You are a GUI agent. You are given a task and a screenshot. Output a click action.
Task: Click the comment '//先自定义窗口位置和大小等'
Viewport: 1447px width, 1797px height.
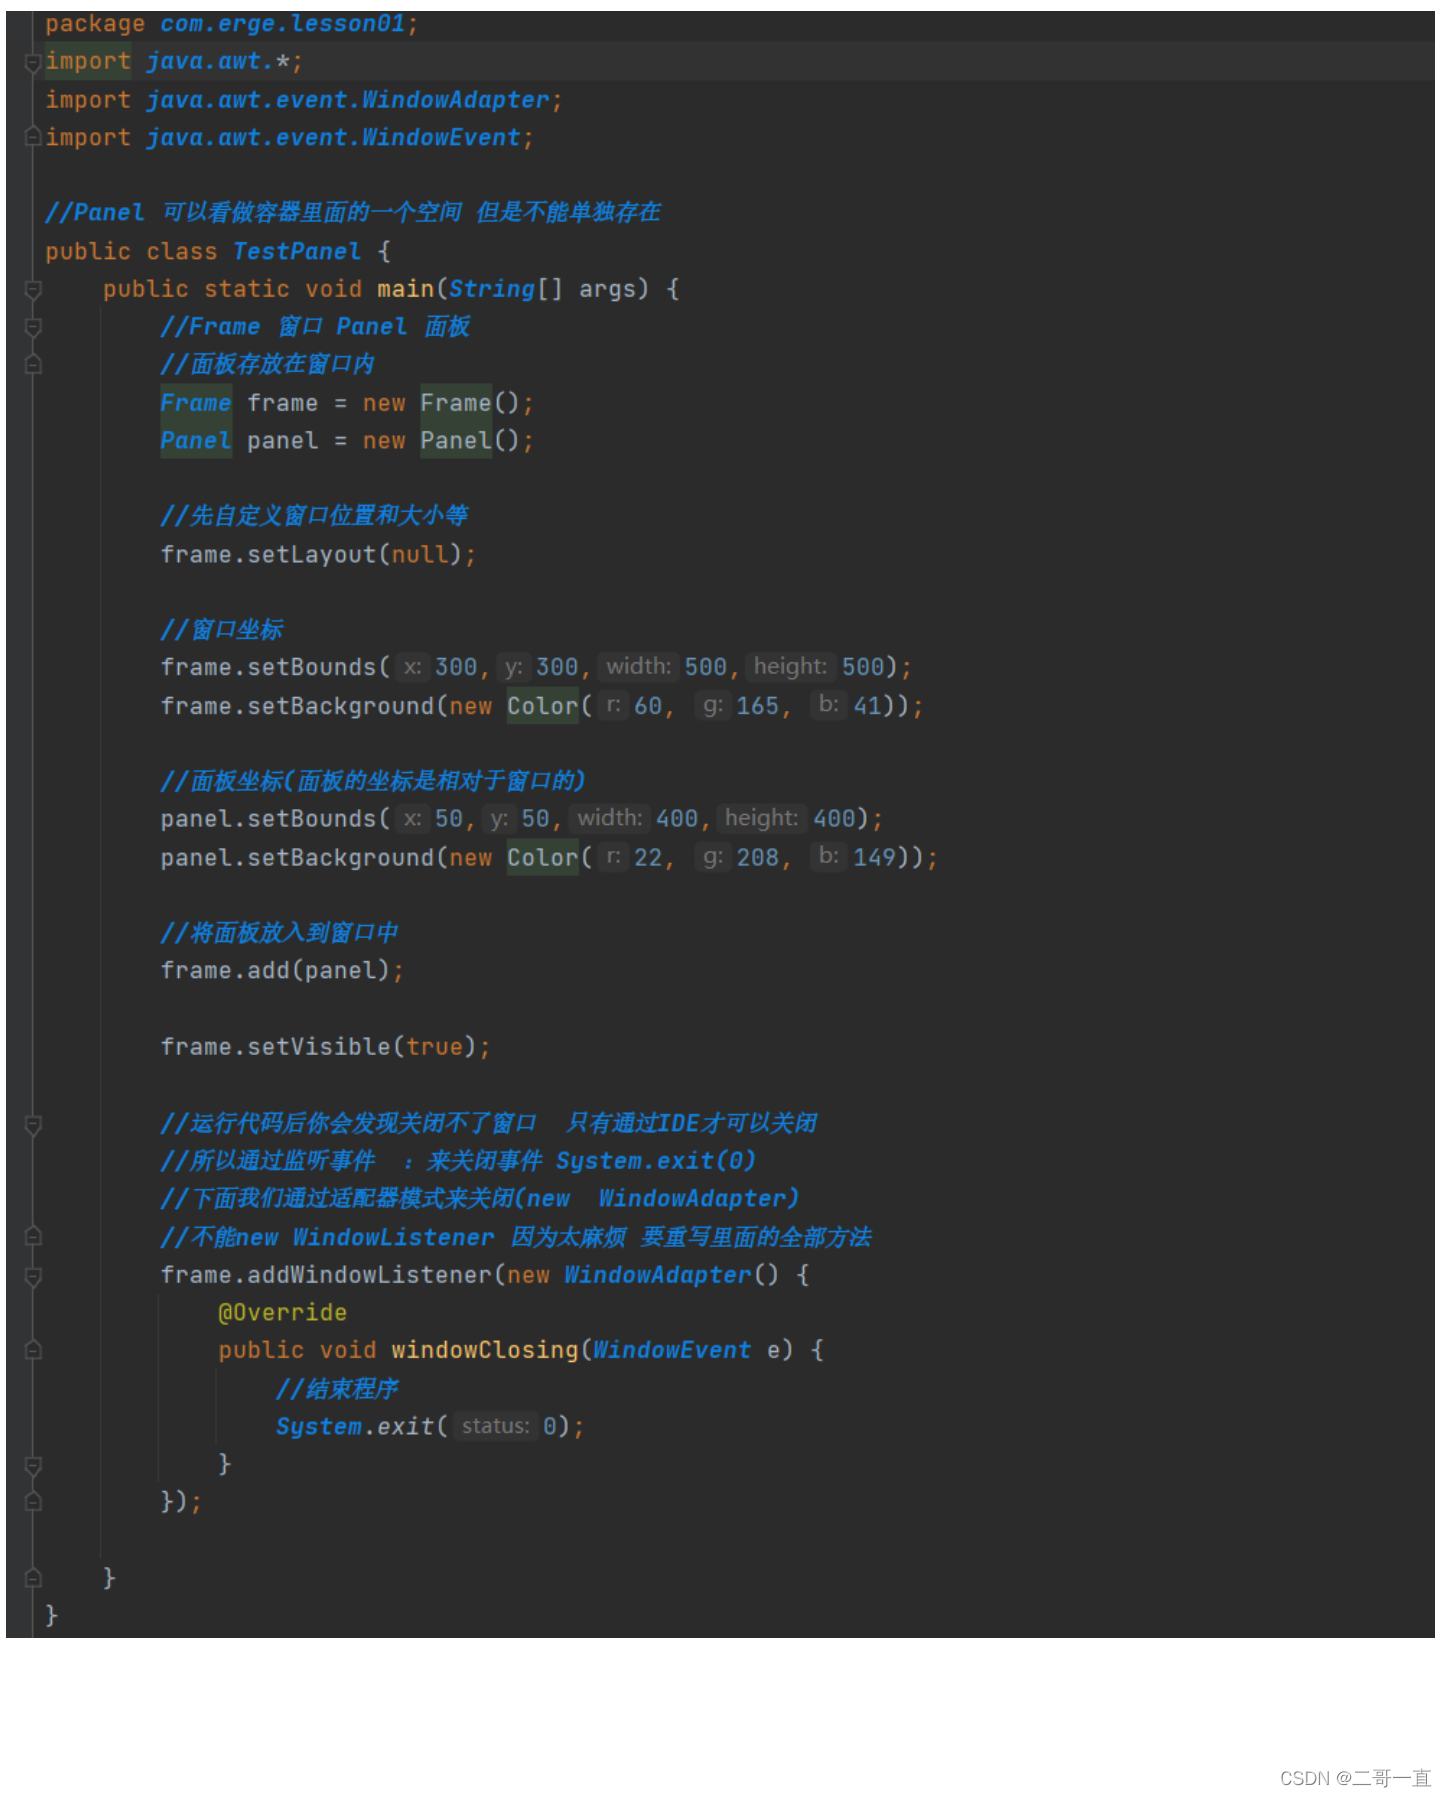click(x=314, y=516)
